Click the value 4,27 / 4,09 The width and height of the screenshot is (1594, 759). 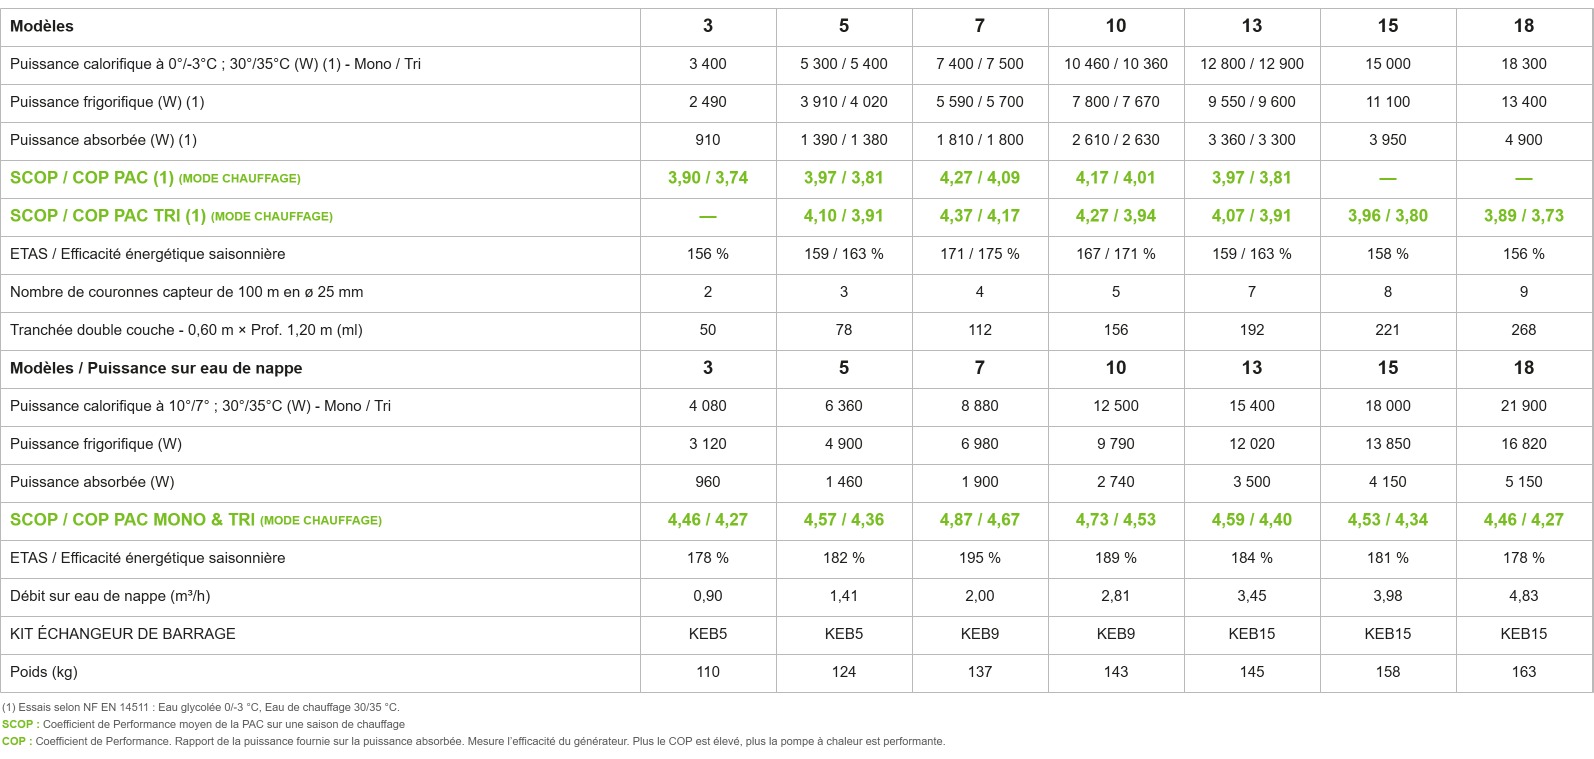980,178
